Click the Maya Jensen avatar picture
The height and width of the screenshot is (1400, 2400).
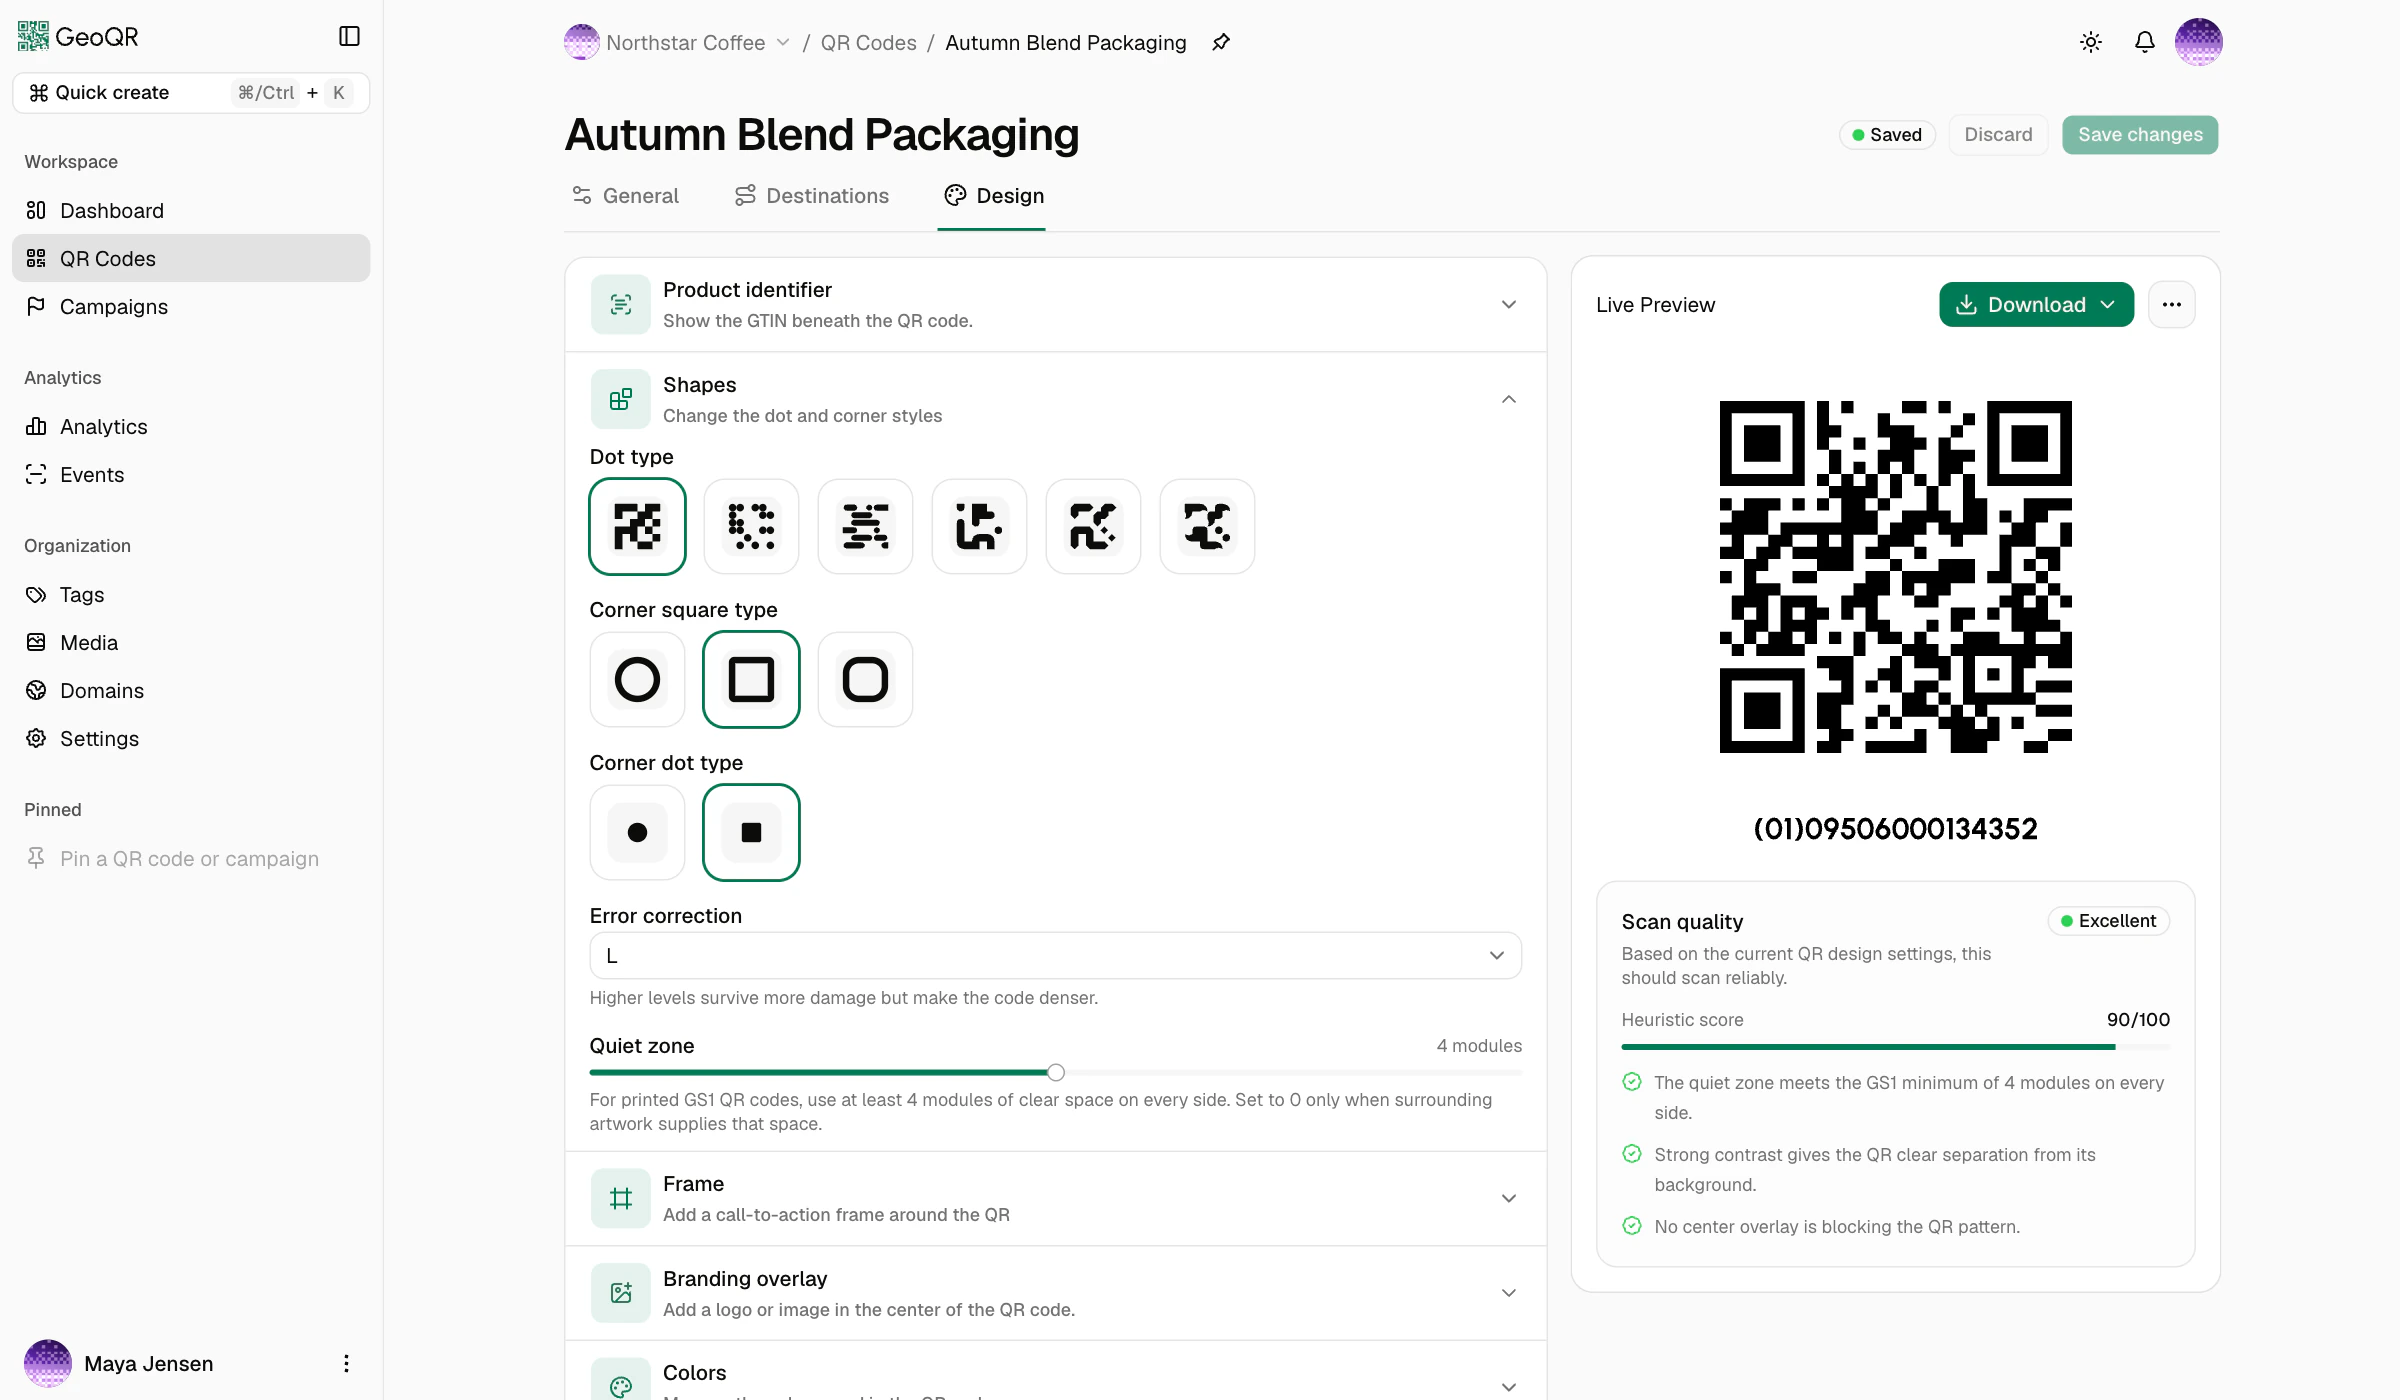coord(48,1363)
